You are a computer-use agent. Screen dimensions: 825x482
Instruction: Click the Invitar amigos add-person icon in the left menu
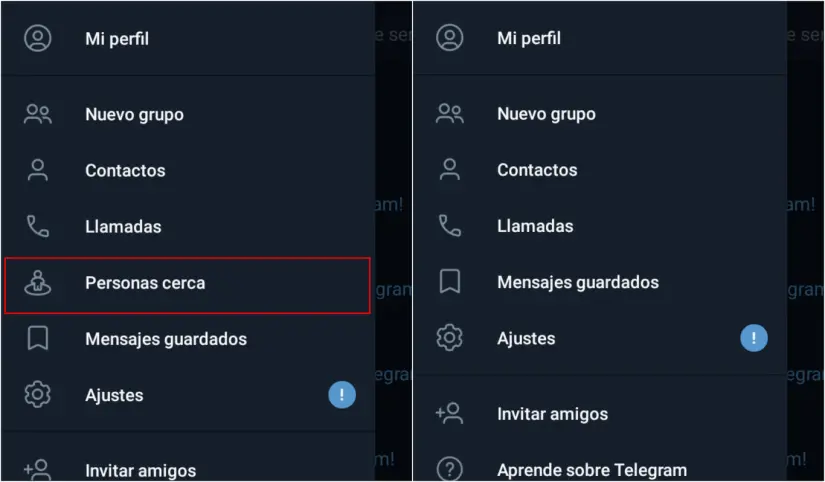point(38,469)
